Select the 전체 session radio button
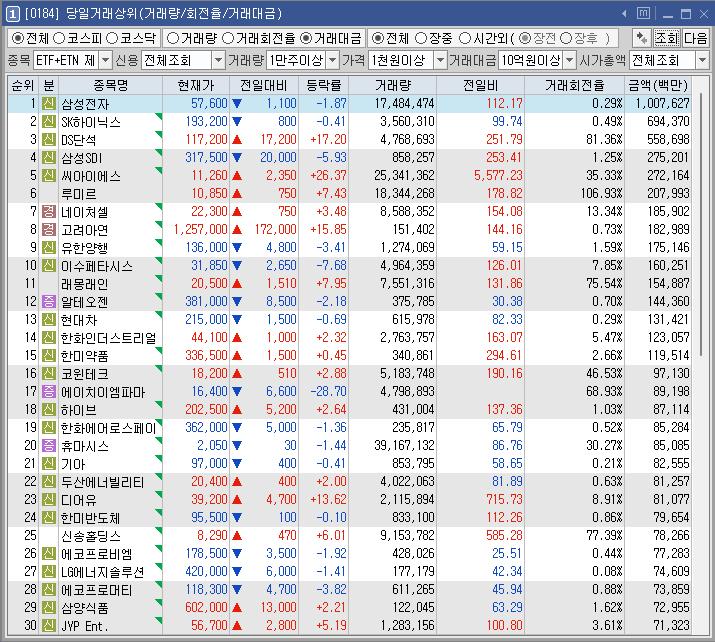715x642 pixels. 378,39
